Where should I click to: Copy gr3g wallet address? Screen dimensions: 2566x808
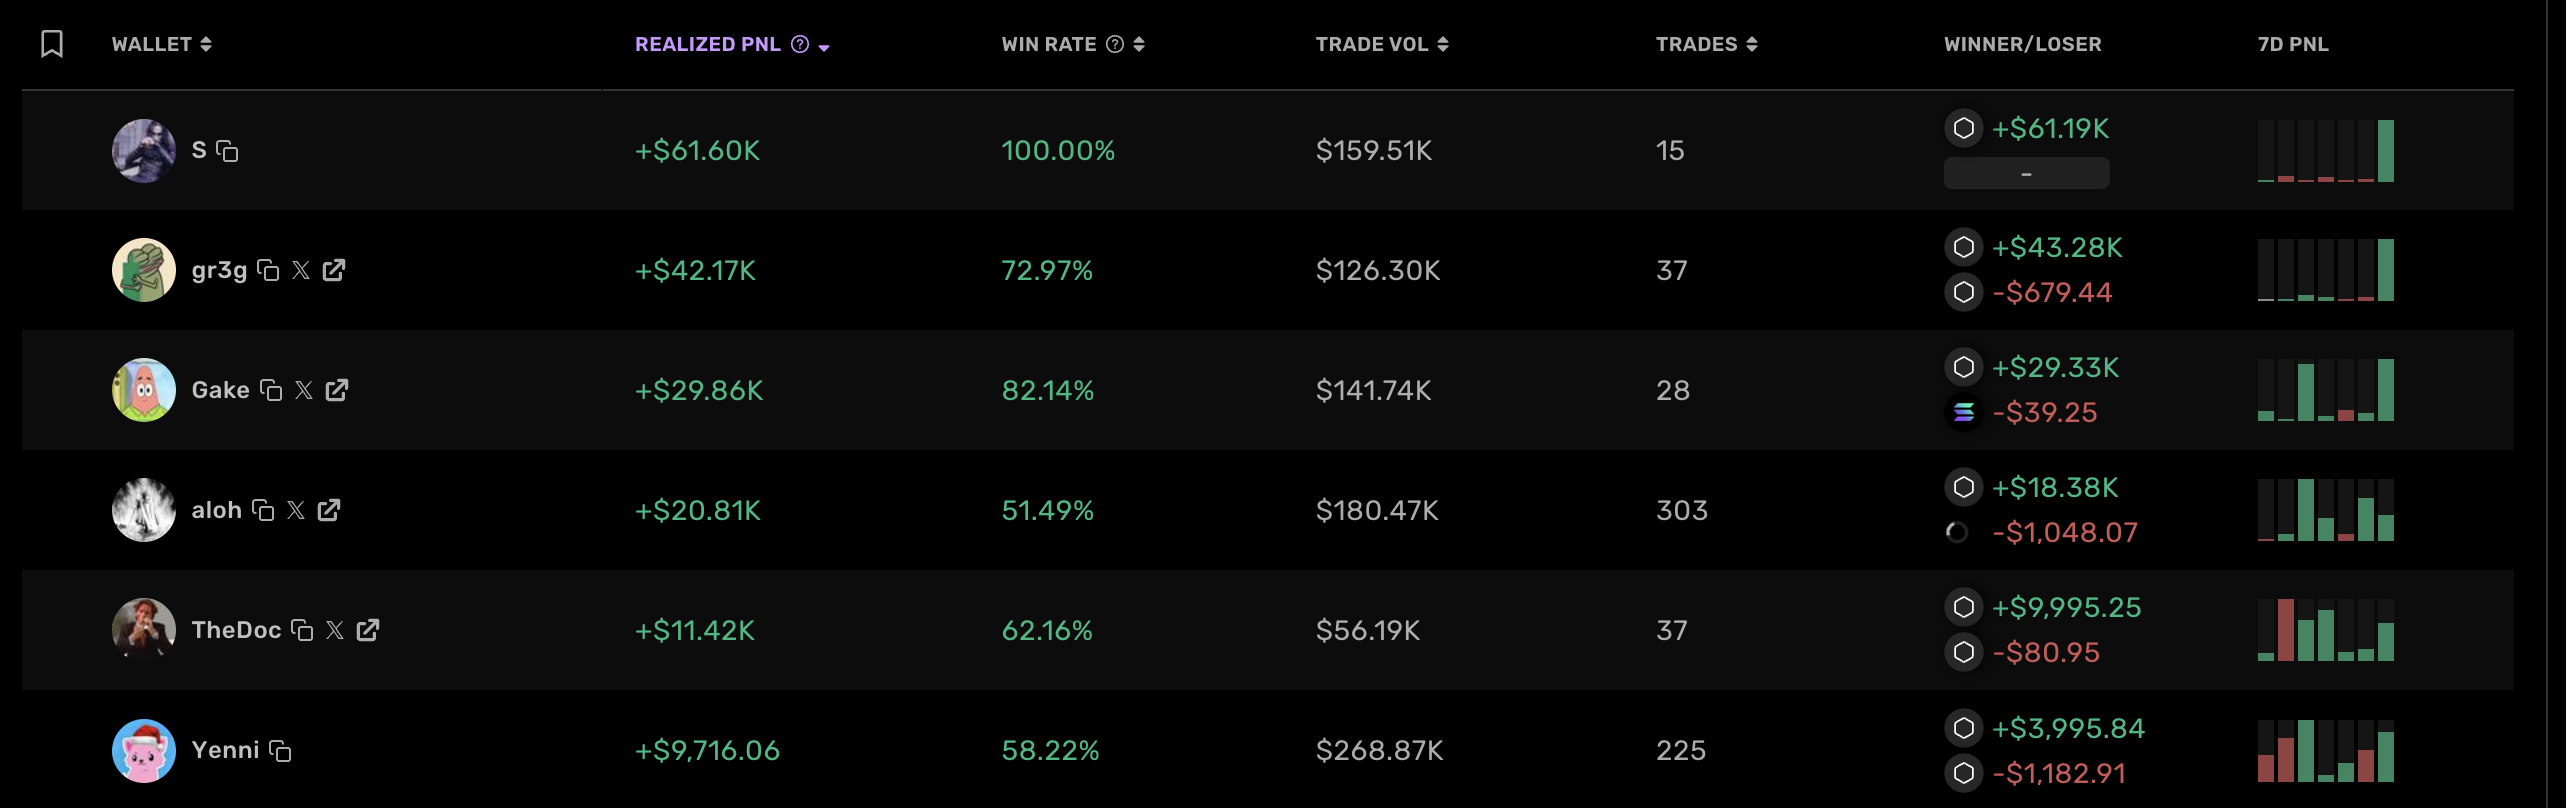point(268,270)
